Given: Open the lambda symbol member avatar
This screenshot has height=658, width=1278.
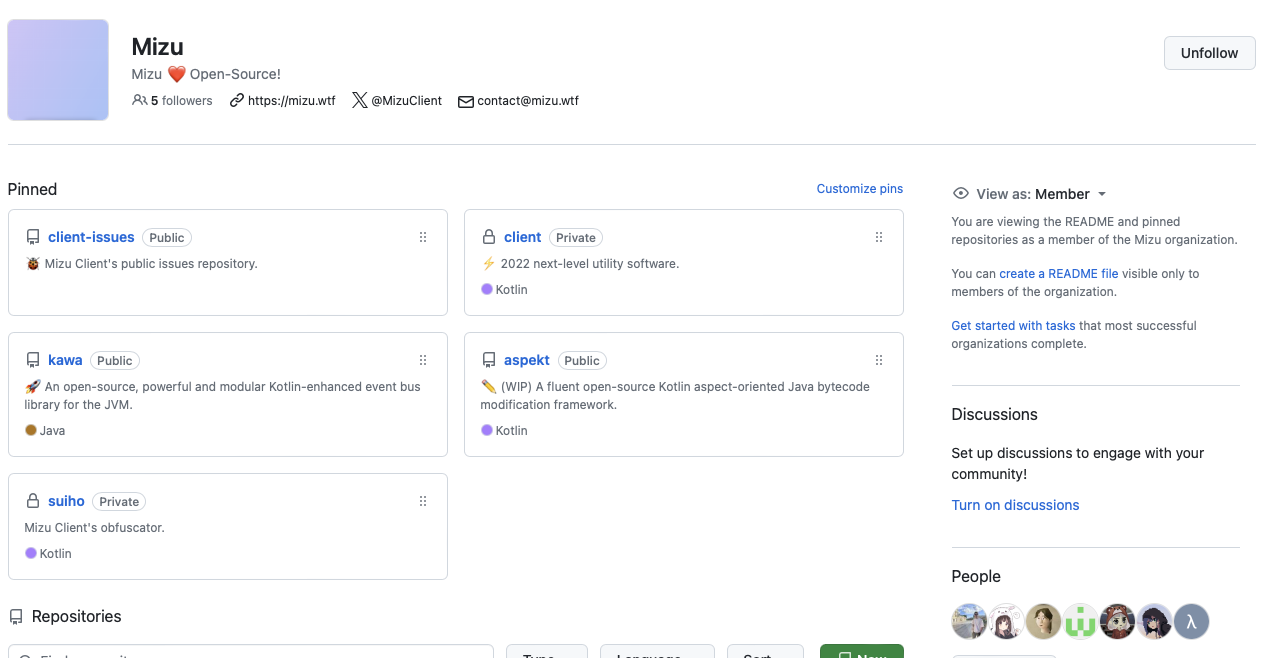Looking at the screenshot, I should click(x=1191, y=622).
